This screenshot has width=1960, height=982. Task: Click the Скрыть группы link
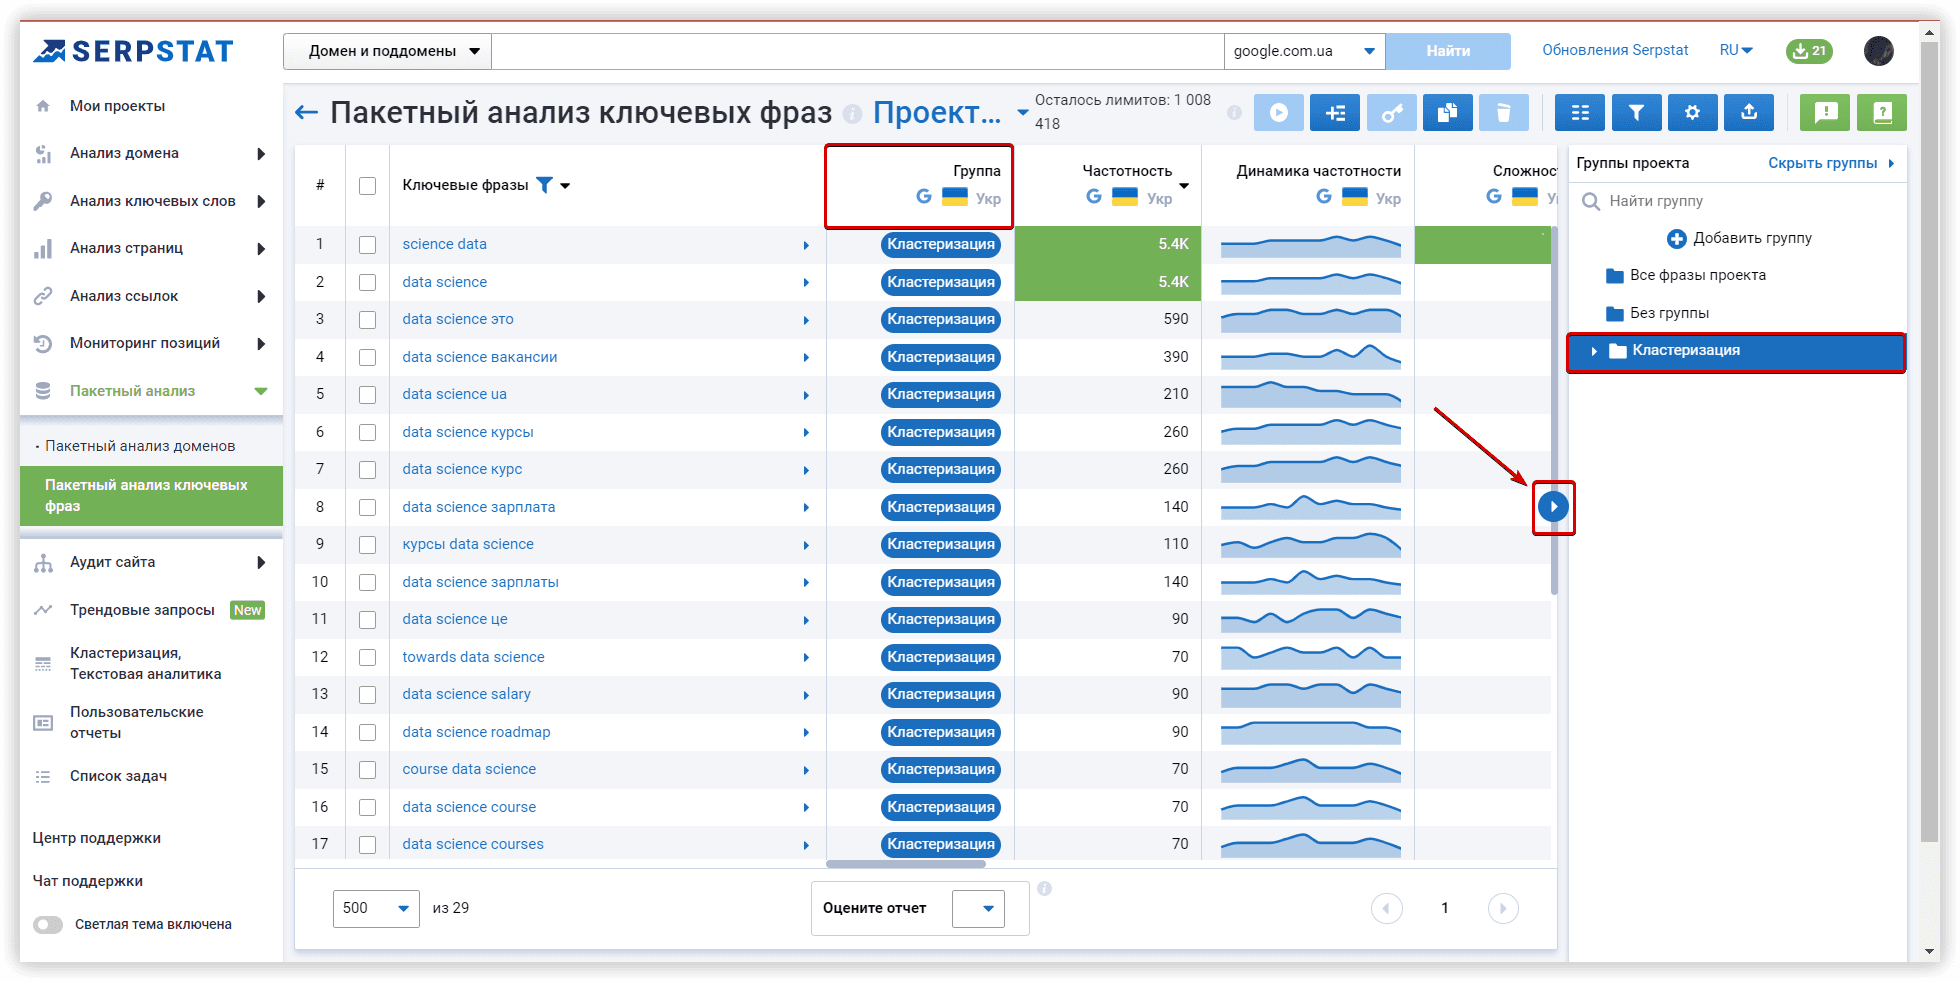click(1822, 163)
